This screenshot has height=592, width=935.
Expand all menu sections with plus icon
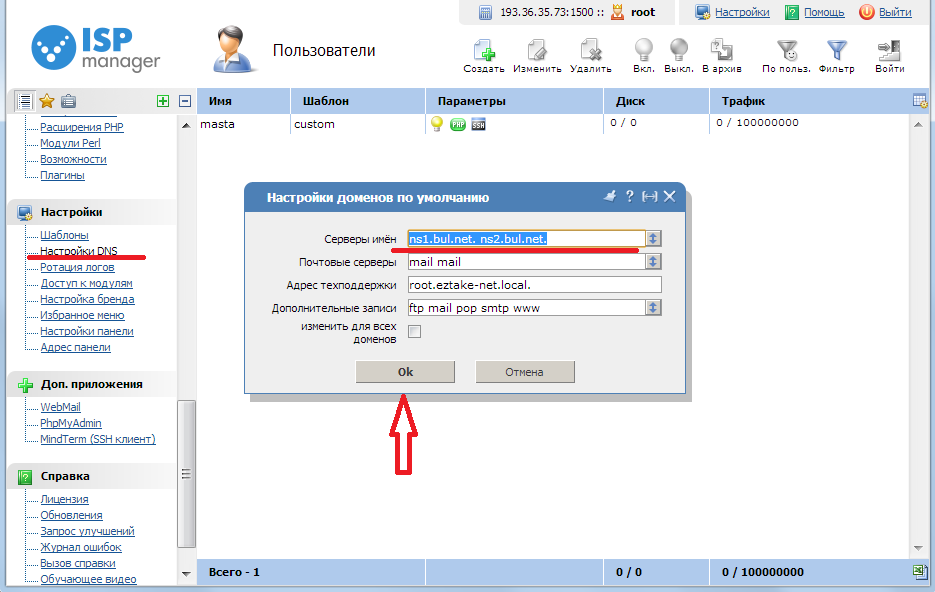163,101
